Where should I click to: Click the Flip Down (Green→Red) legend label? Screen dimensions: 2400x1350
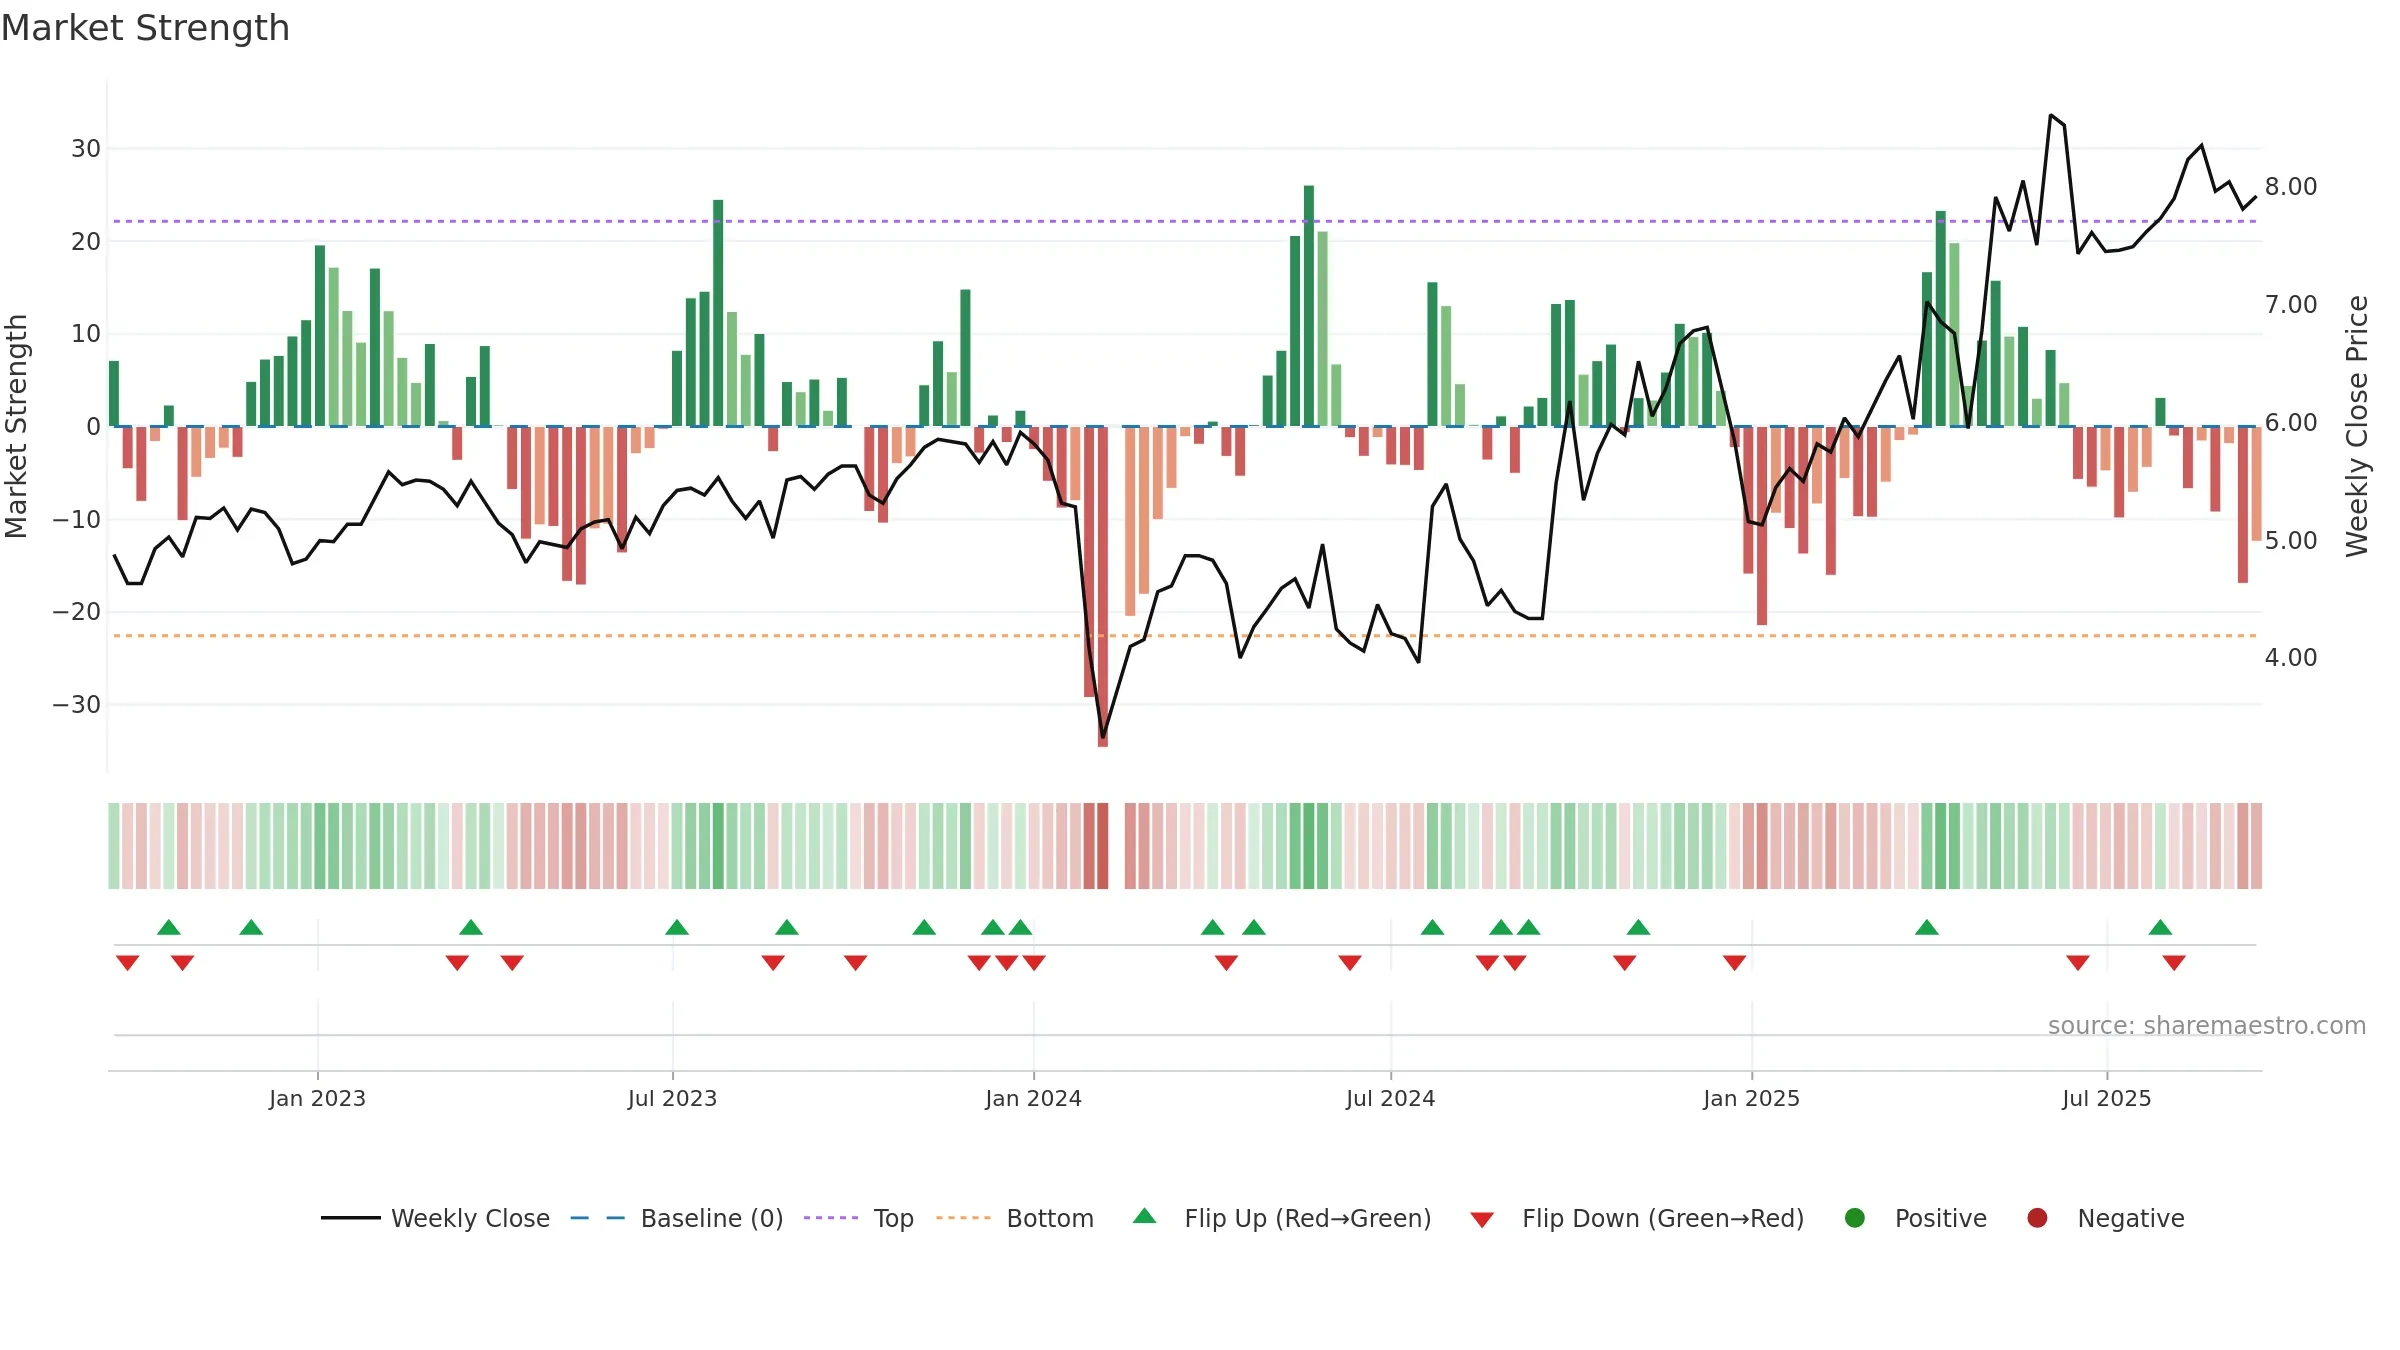click(x=1663, y=1218)
